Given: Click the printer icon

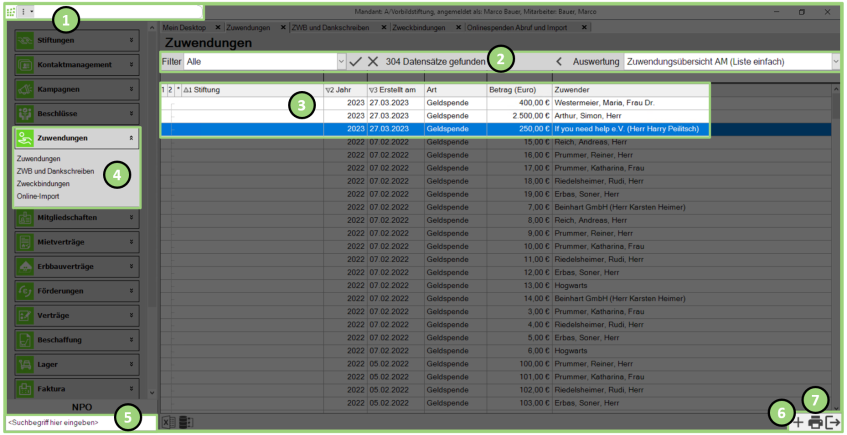Looking at the screenshot, I should 815,422.
